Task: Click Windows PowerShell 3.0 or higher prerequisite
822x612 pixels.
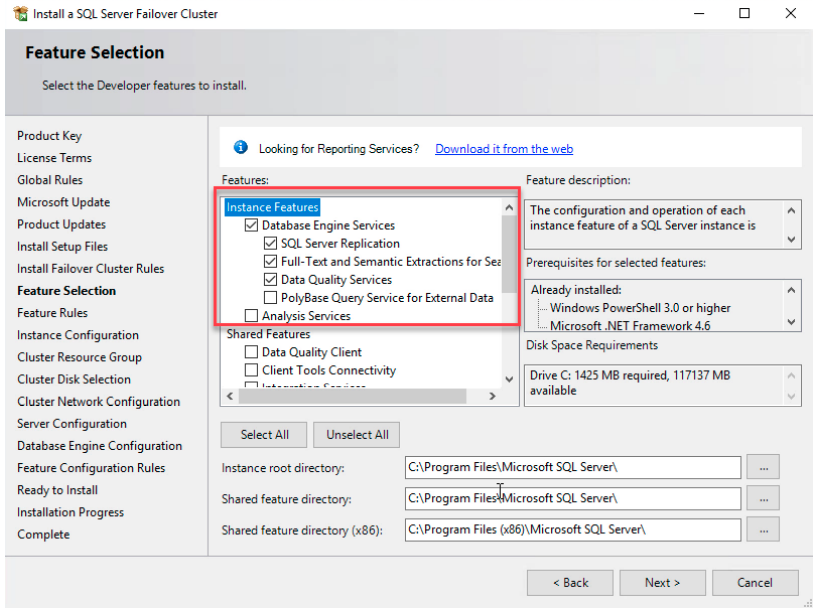Action: tap(640, 308)
